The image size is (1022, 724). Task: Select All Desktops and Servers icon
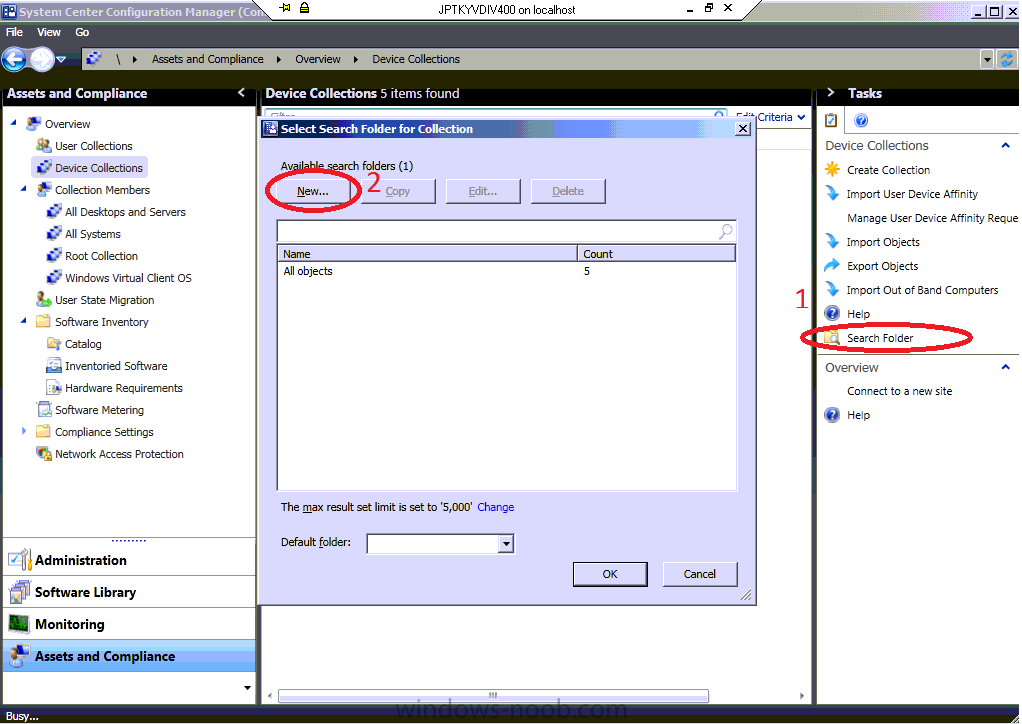pyautogui.click(x=54, y=212)
